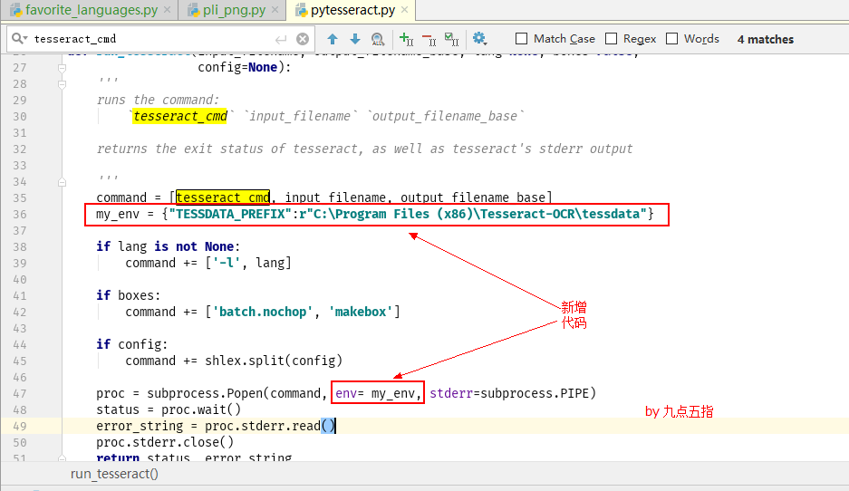Click error_string on line 49

tap(140, 426)
